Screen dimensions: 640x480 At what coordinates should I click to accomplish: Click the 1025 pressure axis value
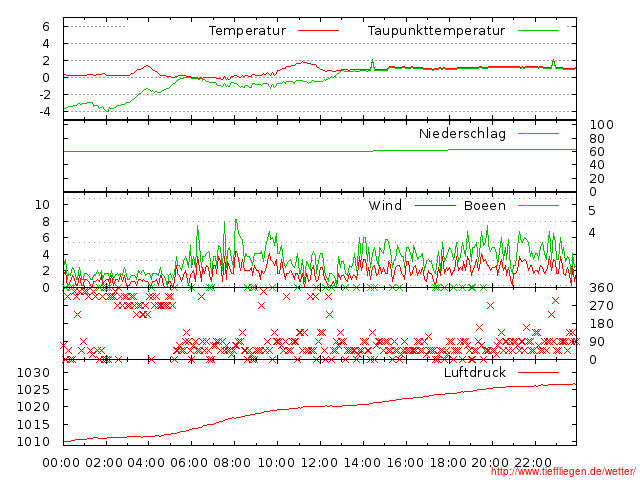[x=33, y=389]
